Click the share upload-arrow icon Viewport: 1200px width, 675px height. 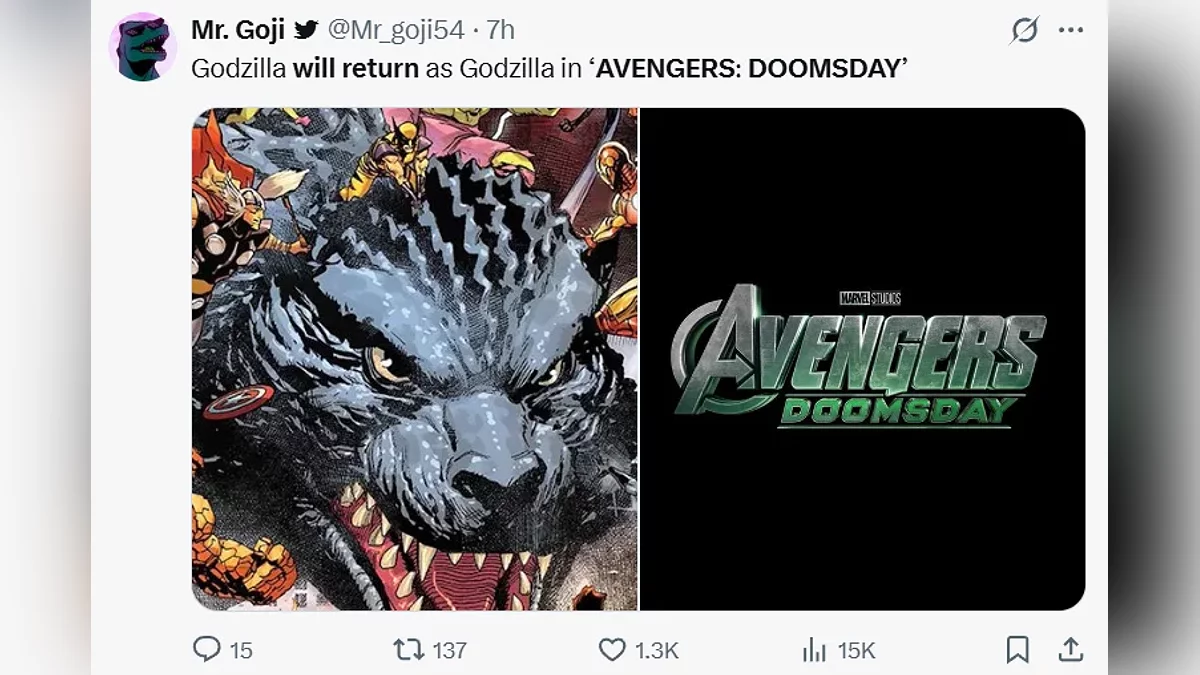tap(1070, 650)
